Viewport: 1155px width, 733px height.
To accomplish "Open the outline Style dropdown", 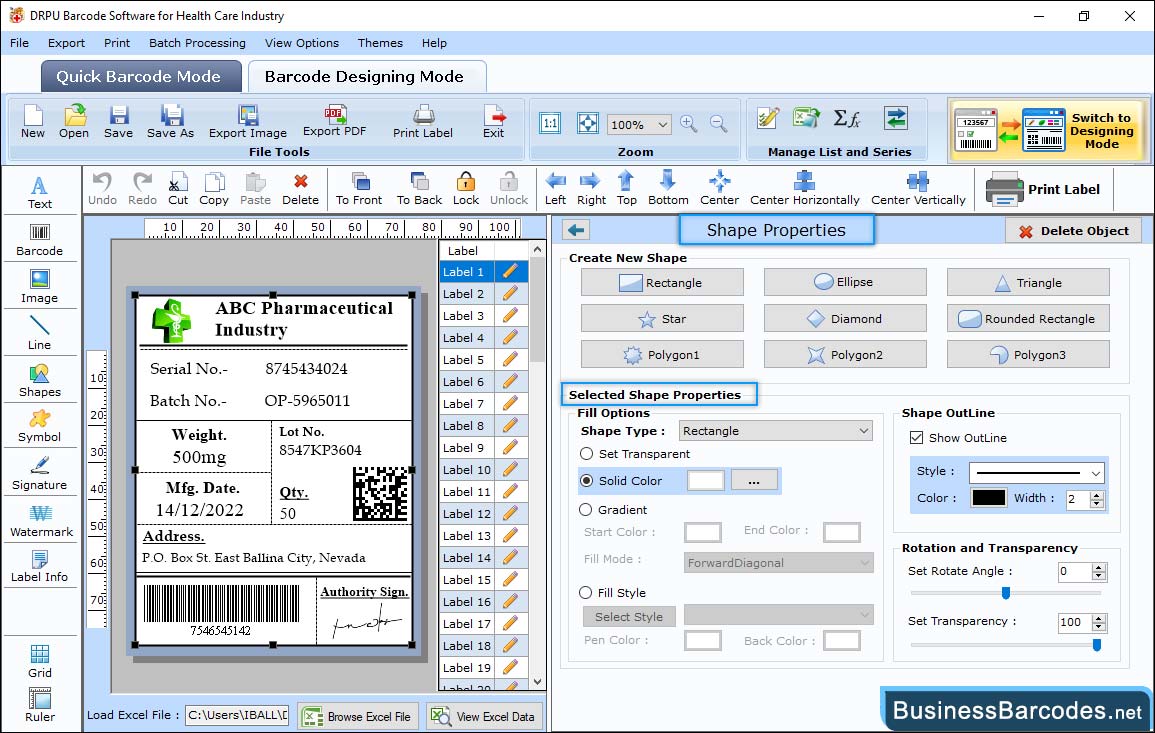I will tap(1036, 472).
